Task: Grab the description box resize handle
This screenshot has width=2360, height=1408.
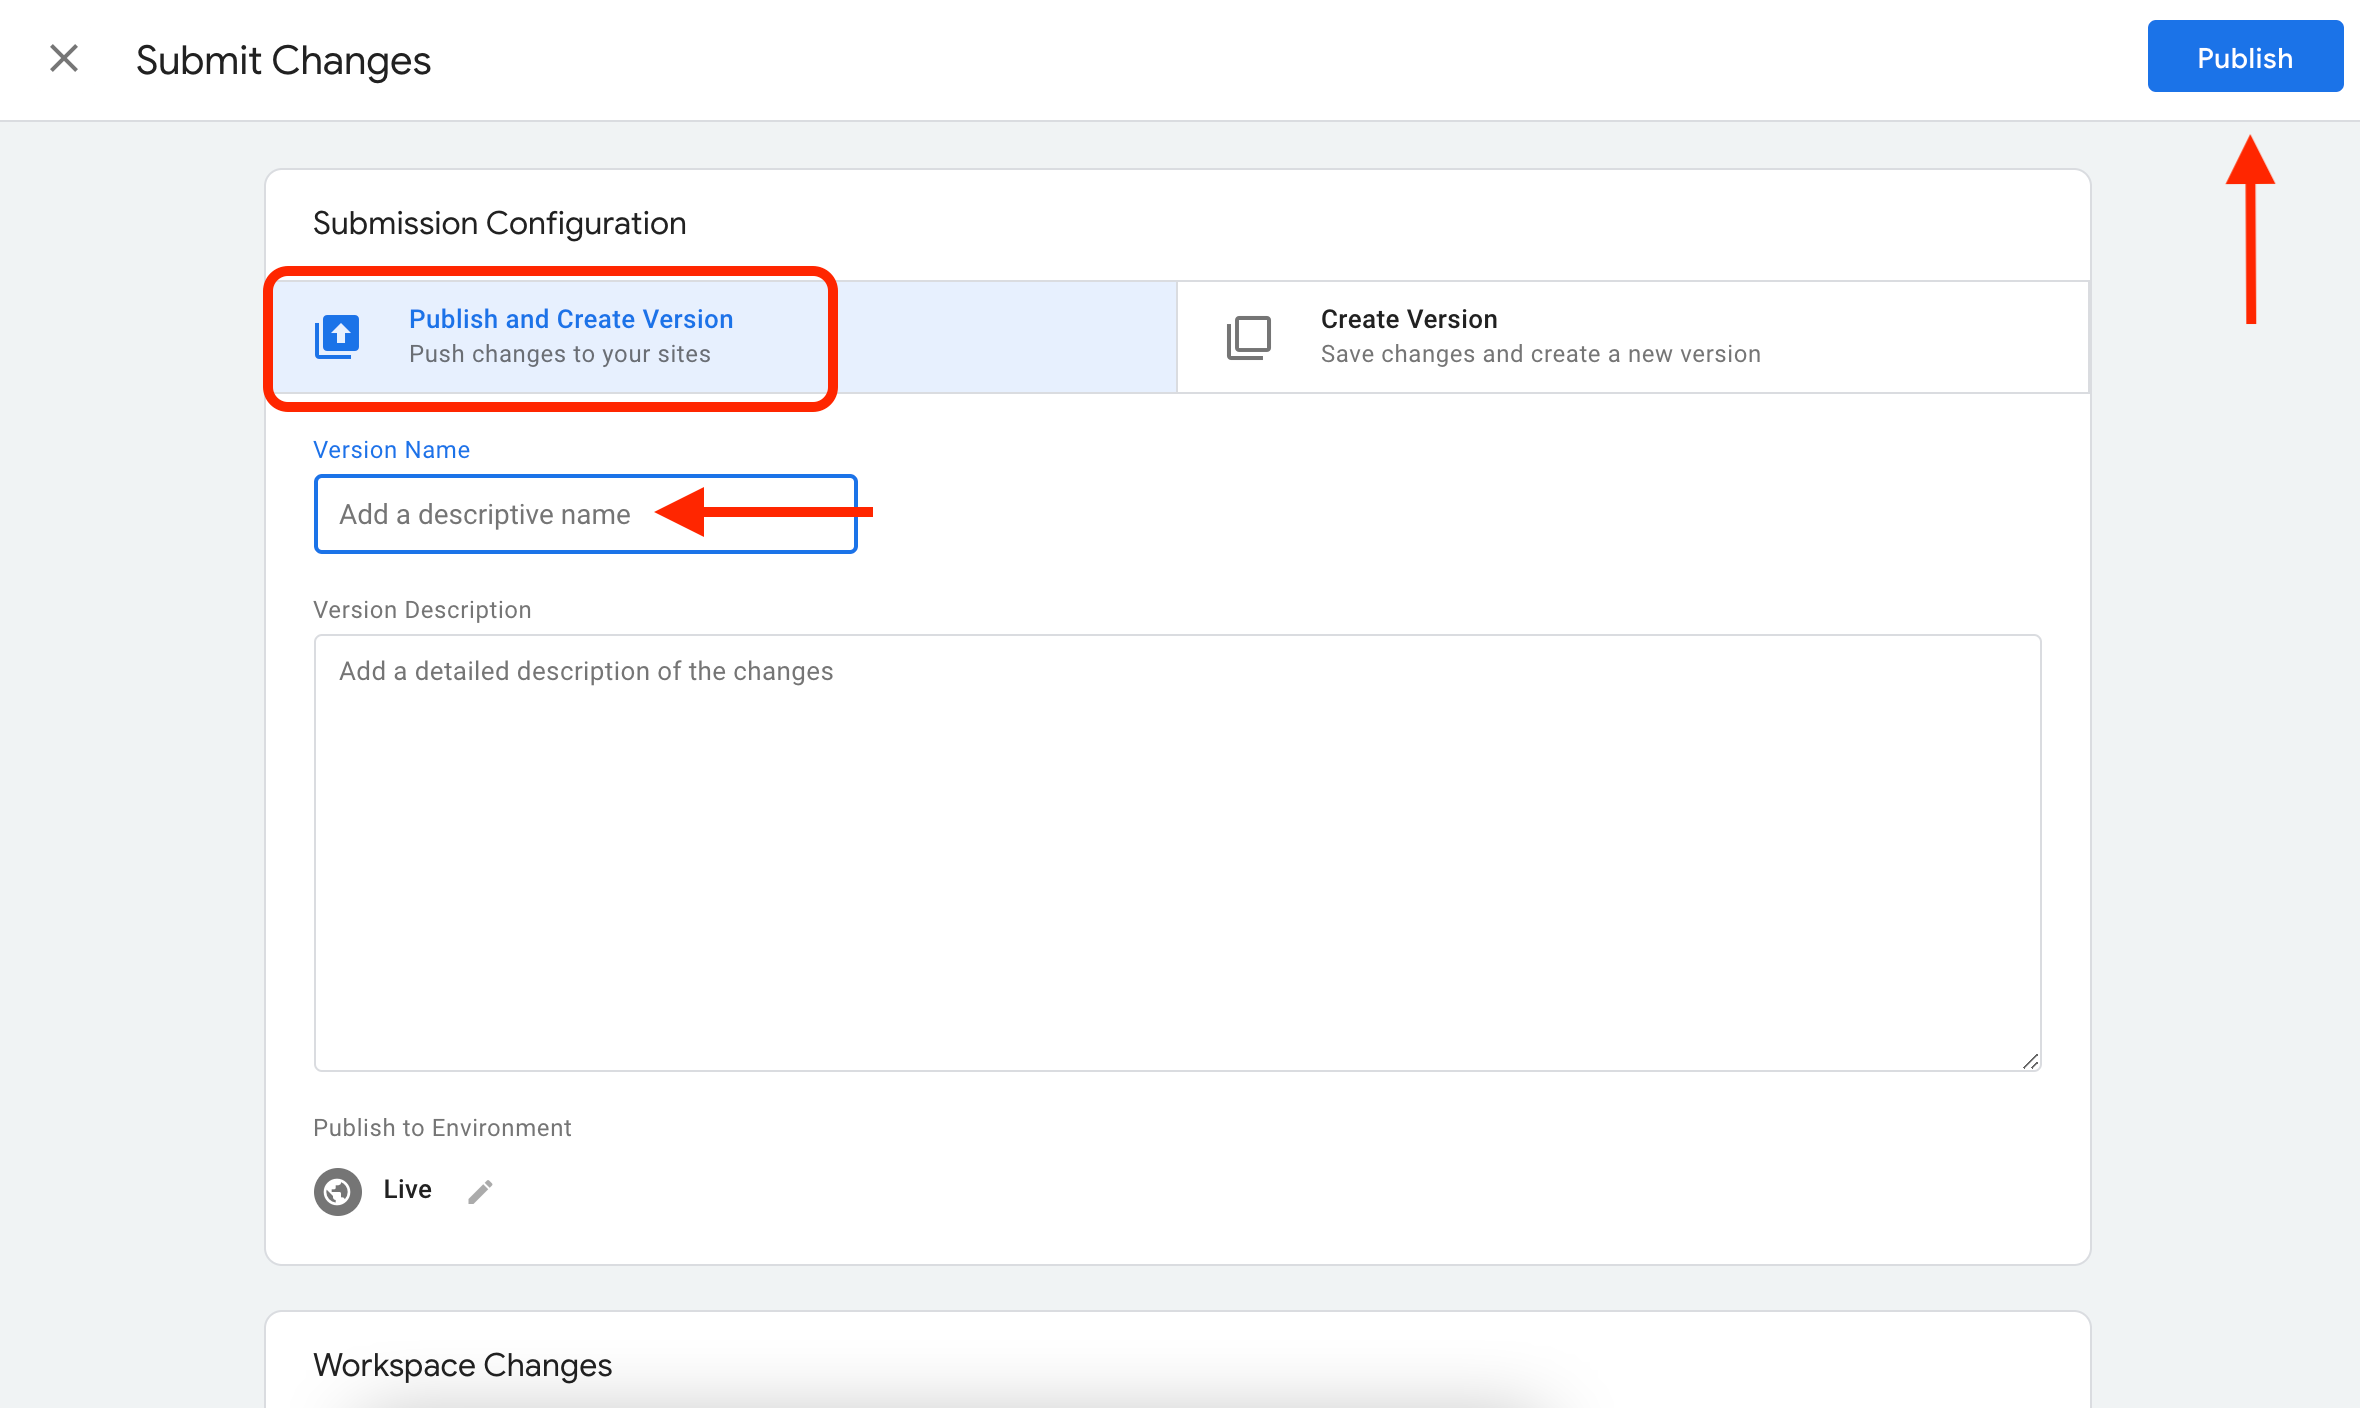Action: (x=2029, y=1061)
